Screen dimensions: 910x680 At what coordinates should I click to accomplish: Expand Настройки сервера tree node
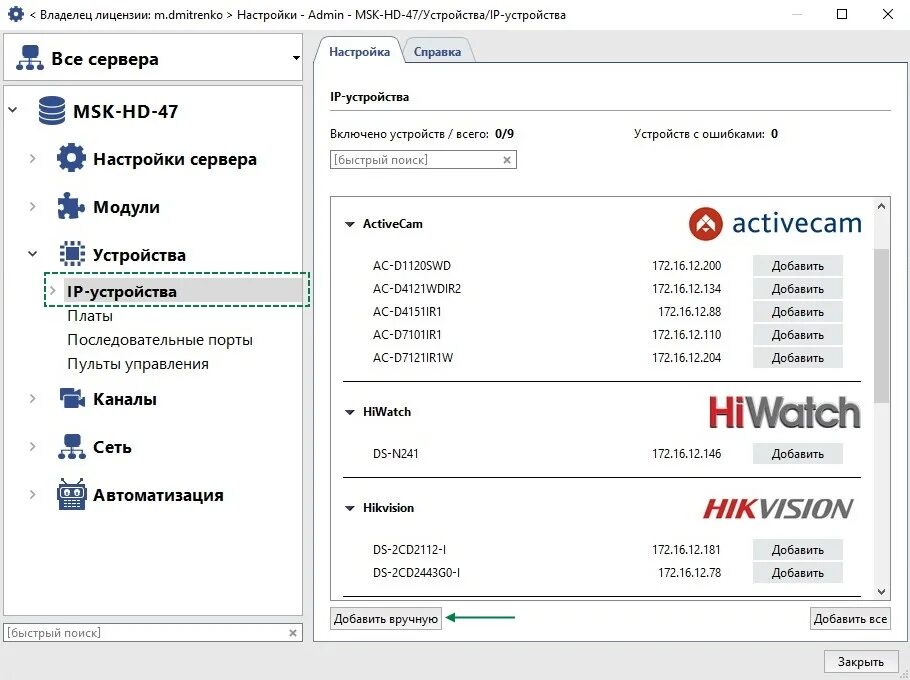(x=32, y=158)
